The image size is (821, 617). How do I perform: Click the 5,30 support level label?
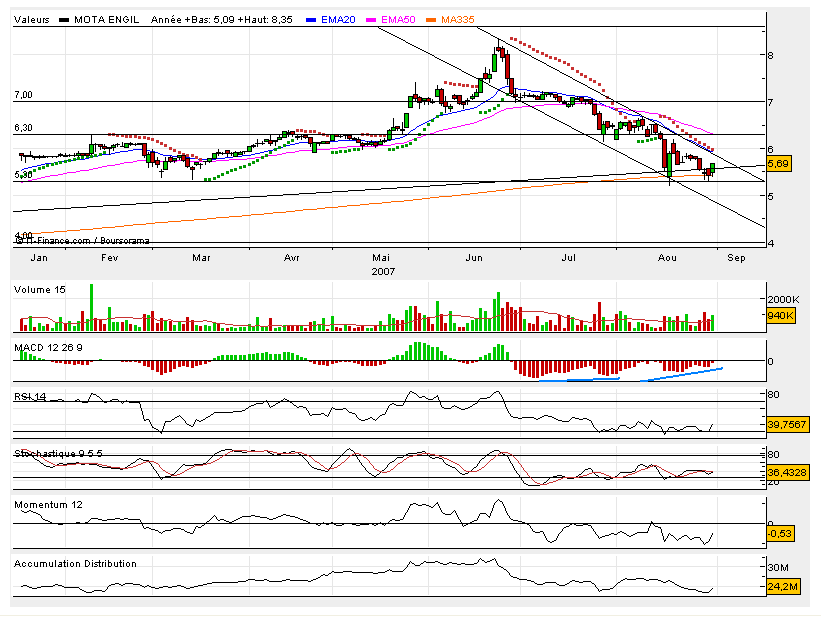click(23, 175)
